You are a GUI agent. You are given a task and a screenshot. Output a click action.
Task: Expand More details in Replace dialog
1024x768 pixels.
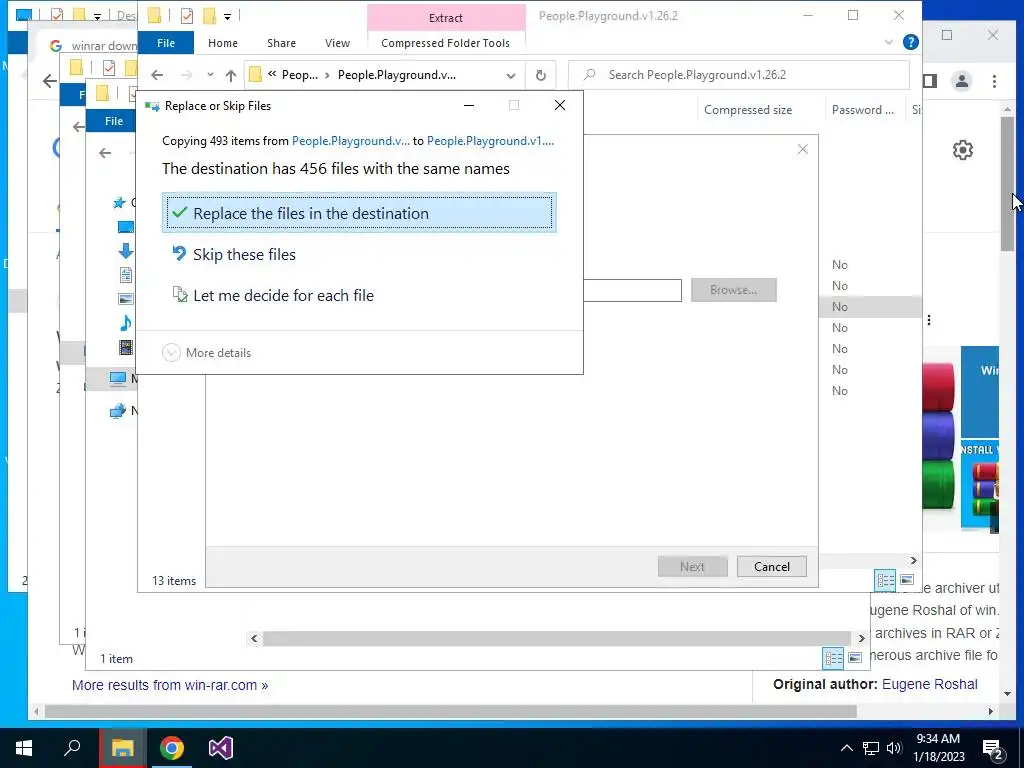point(206,353)
